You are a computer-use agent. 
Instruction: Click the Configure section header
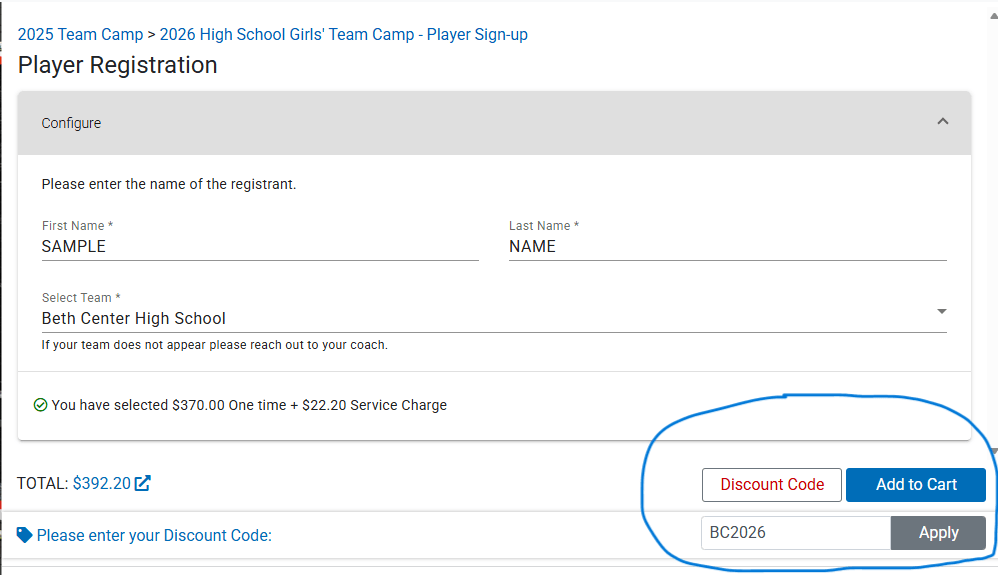point(71,123)
